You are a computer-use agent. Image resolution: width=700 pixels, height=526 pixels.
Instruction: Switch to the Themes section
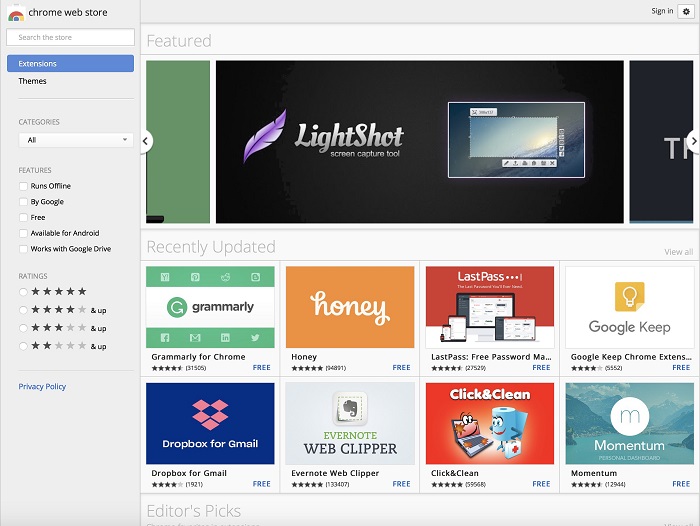(32, 81)
